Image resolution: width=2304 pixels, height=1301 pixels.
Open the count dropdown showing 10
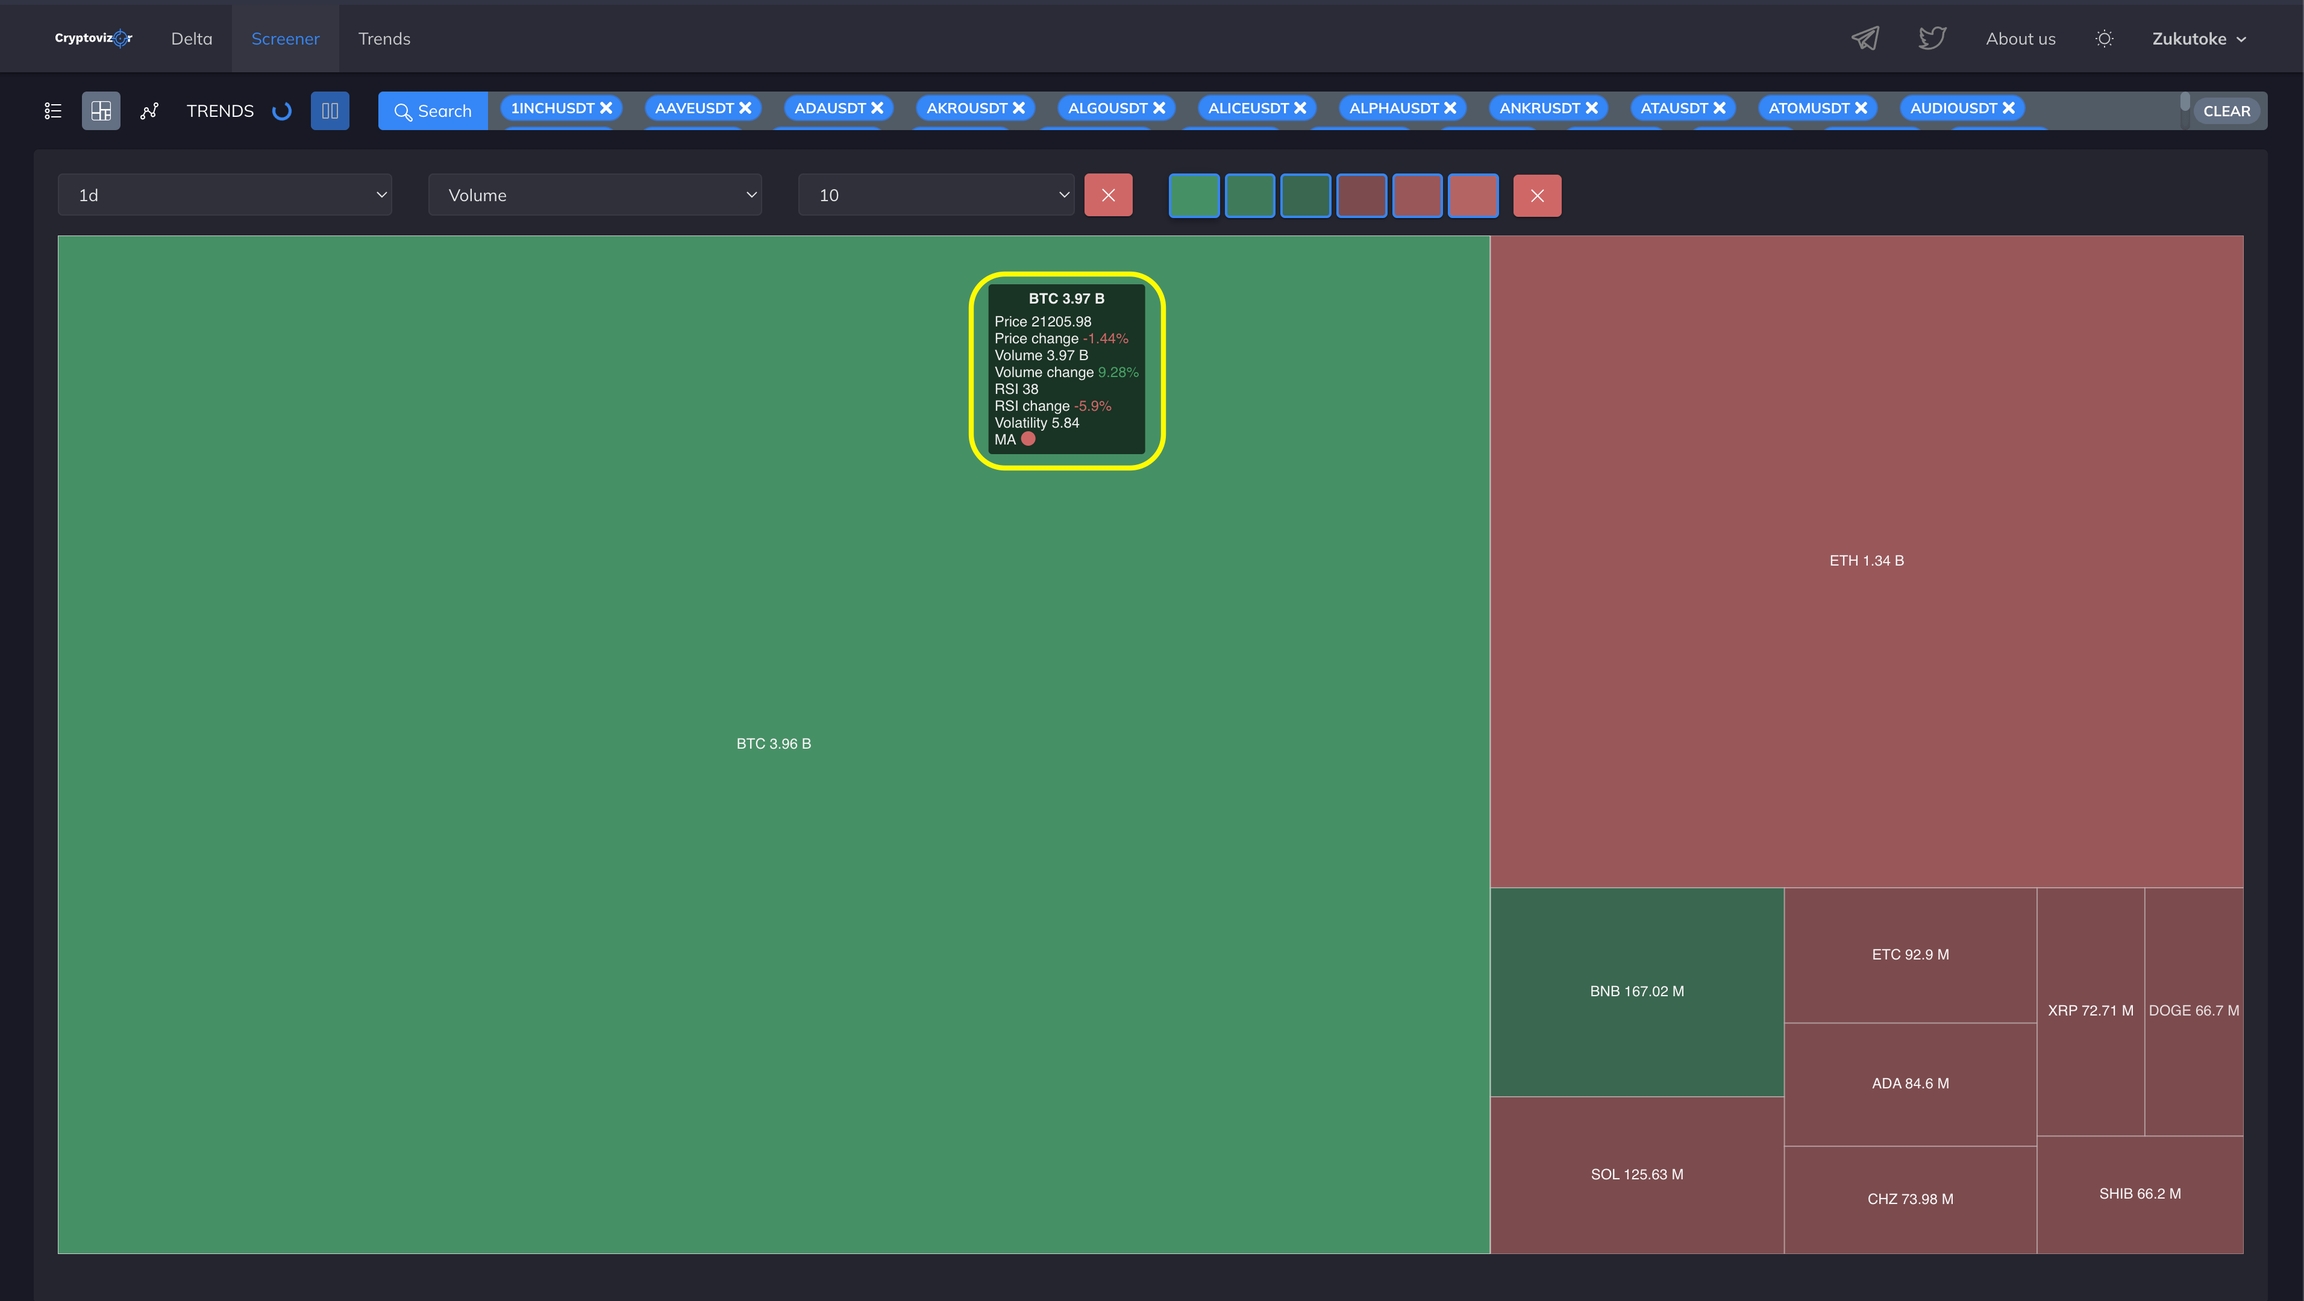pyautogui.click(x=936, y=195)
